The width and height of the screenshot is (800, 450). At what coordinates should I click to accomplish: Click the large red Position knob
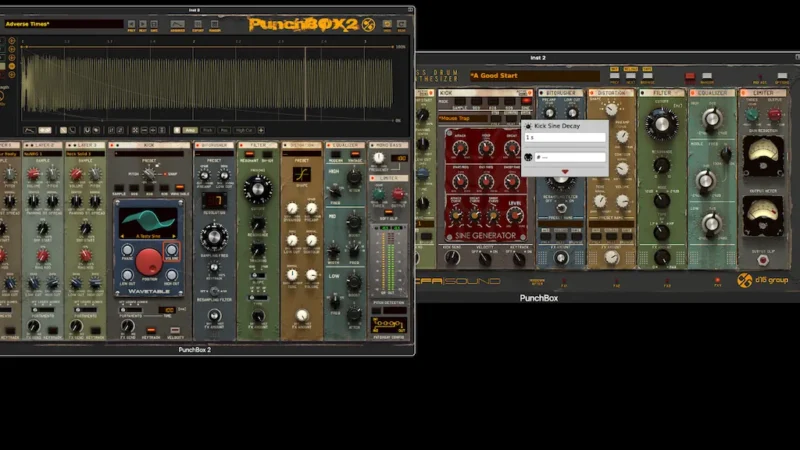pos(149,262)
